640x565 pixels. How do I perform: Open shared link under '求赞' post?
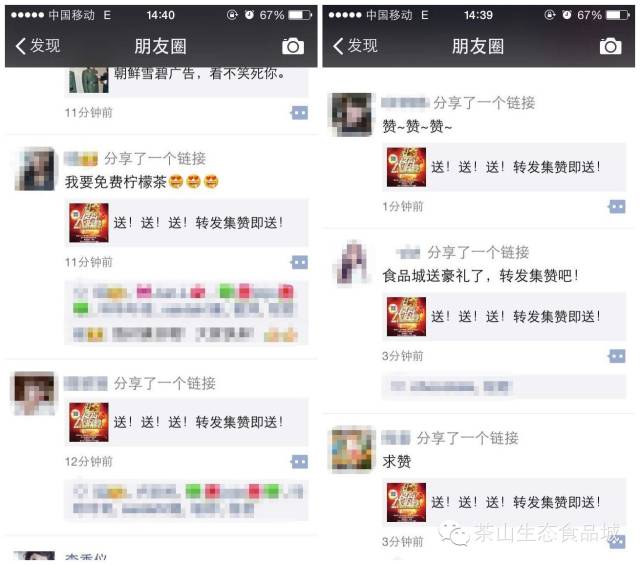[504, 502]
